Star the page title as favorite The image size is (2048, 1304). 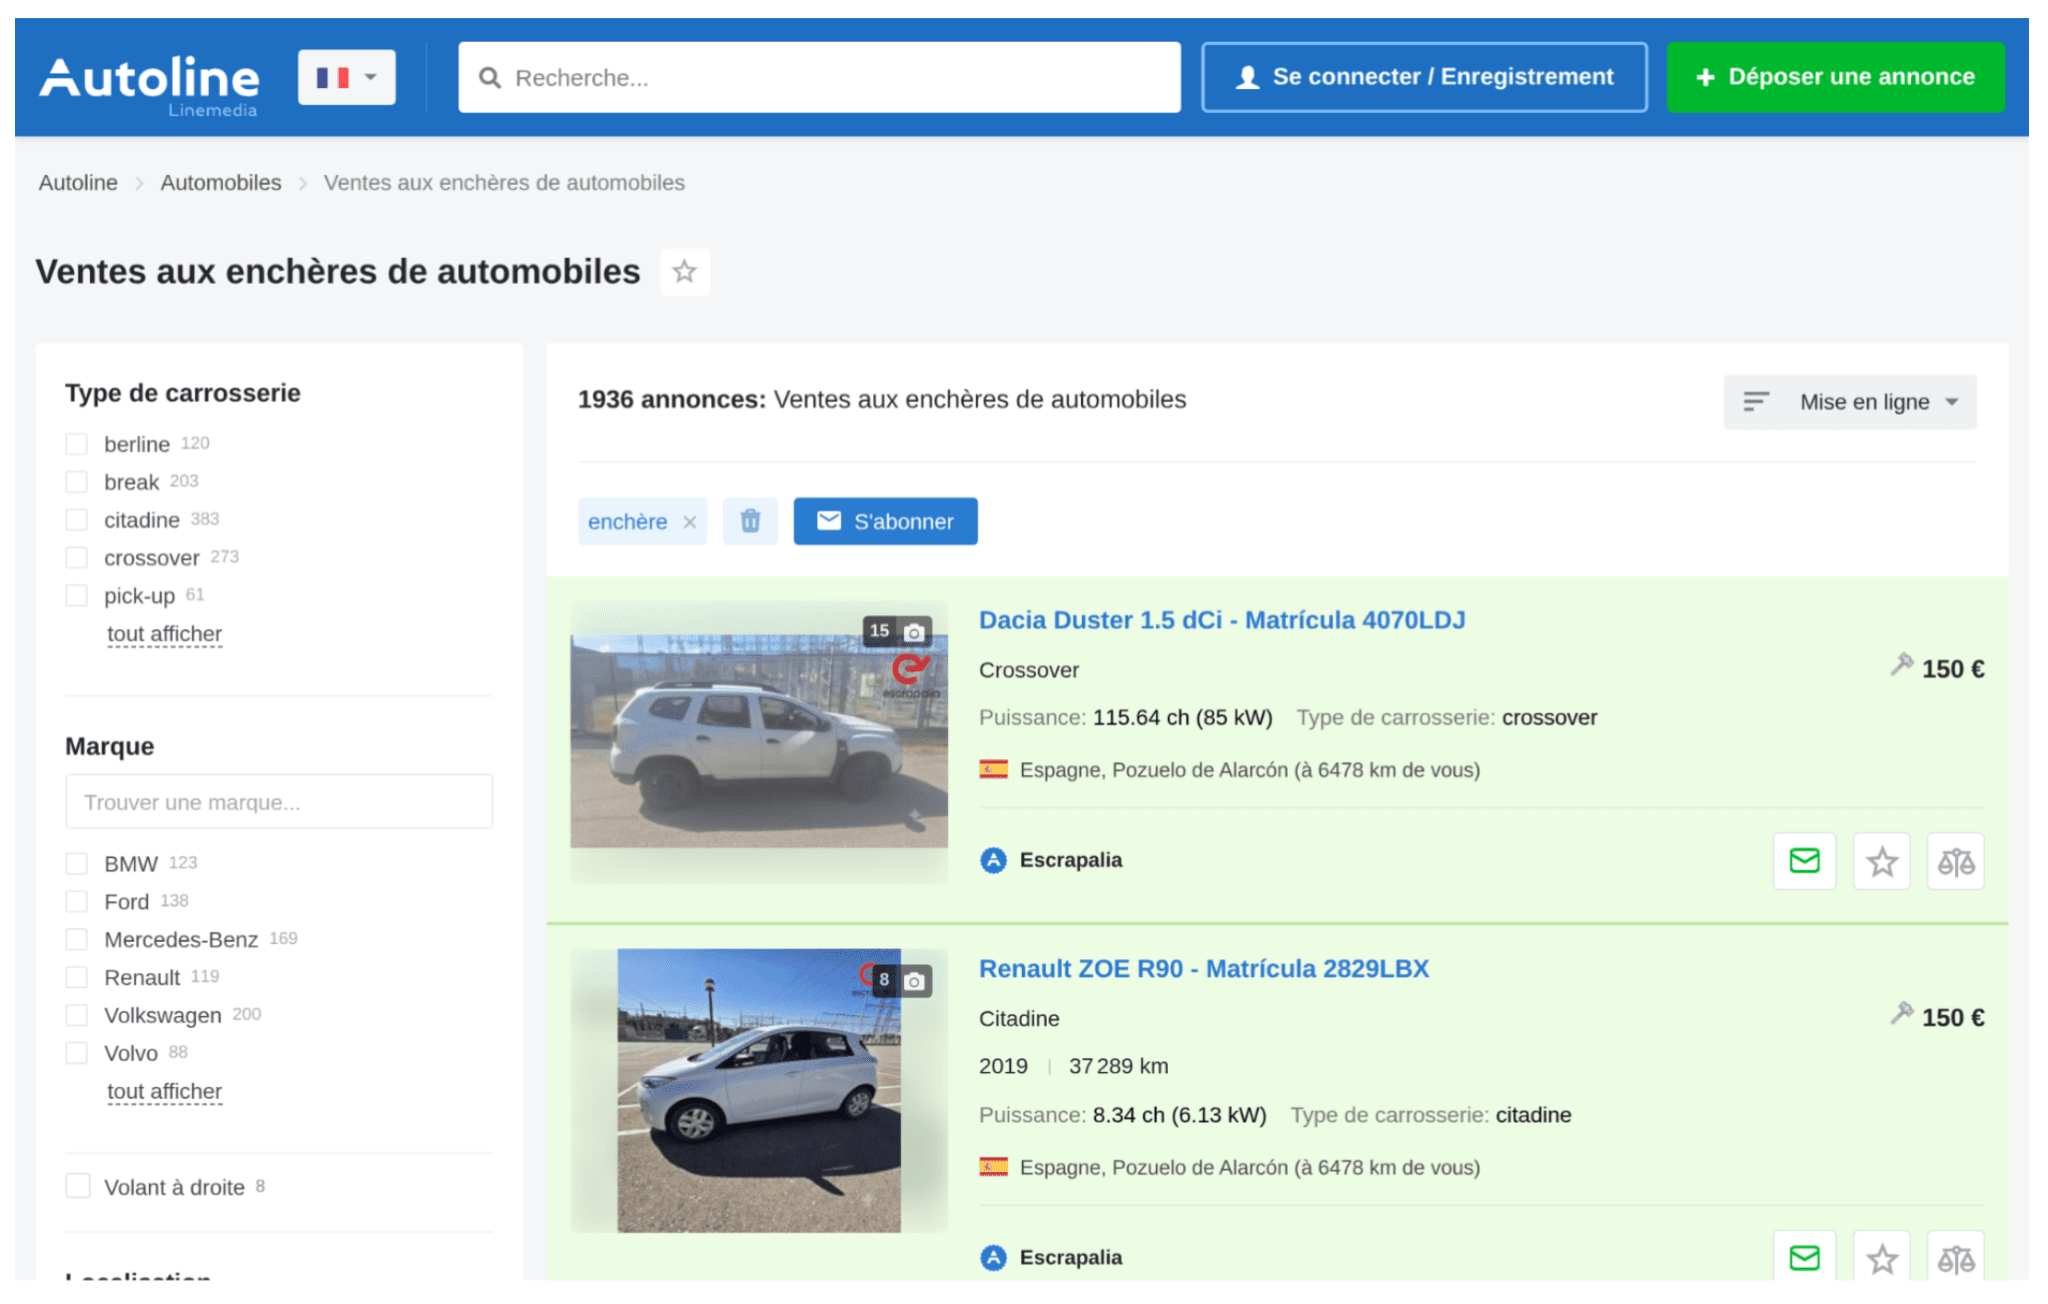pyautogui.click(x=685, y=272)
